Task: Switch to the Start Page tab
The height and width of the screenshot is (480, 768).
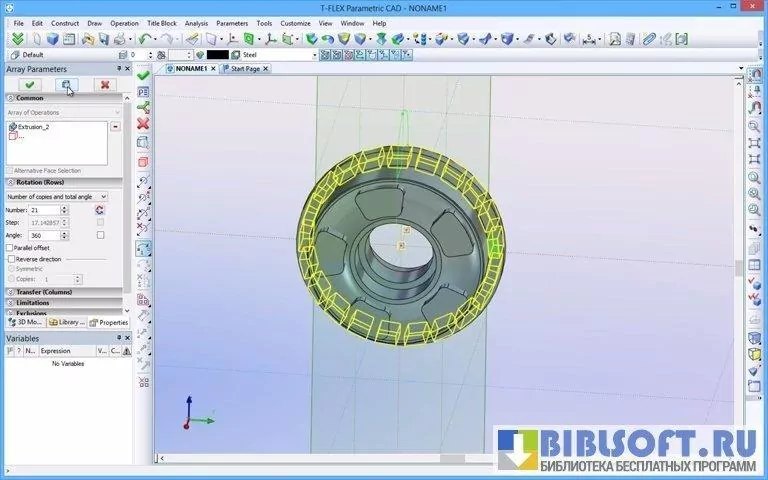Action: click(x=244, y=69)
